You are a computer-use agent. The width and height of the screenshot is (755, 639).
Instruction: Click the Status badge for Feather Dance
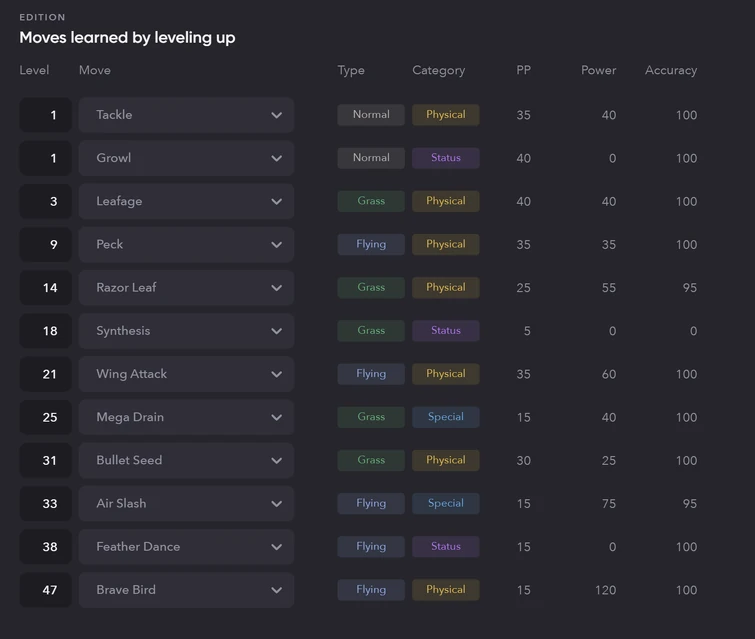tap(445, 547)
